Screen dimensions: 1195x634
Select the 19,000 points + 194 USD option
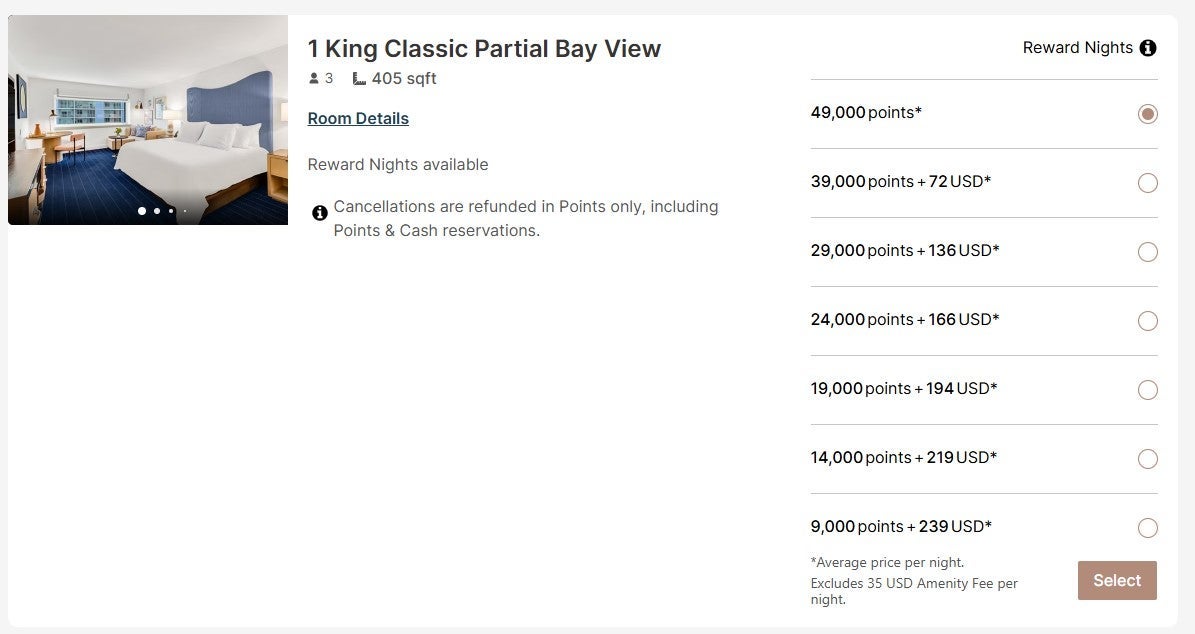coord(1147,390)
